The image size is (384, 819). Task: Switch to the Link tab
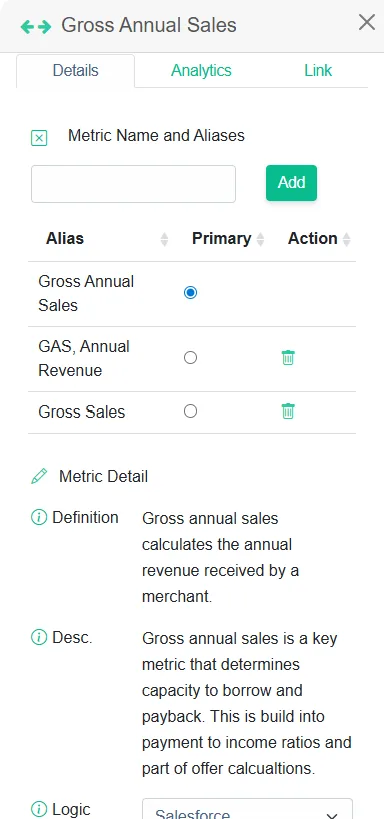[318, 71]
